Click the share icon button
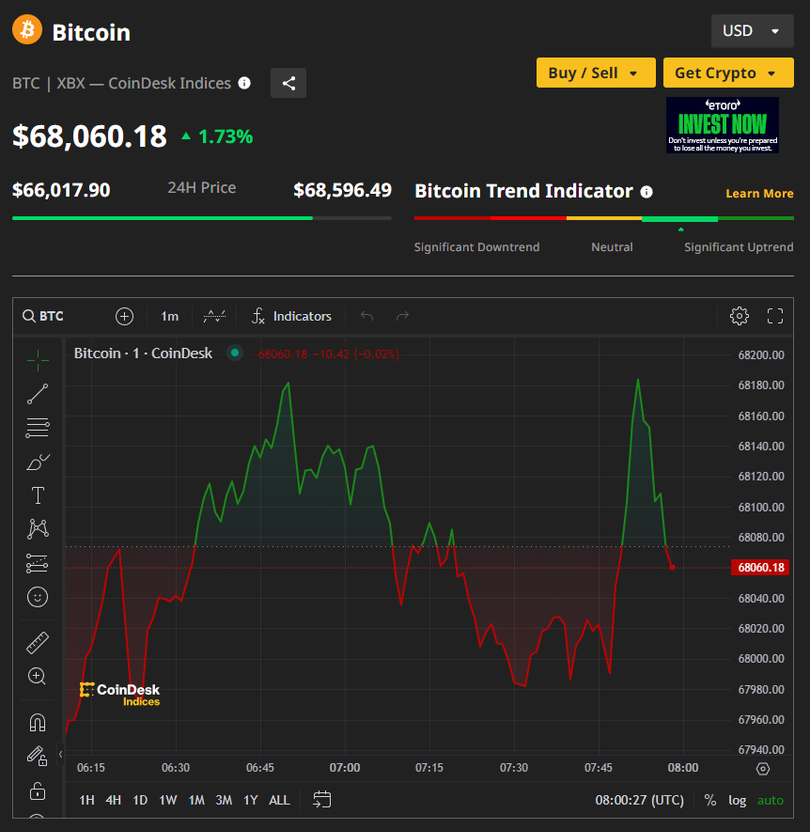 point(289,83)
